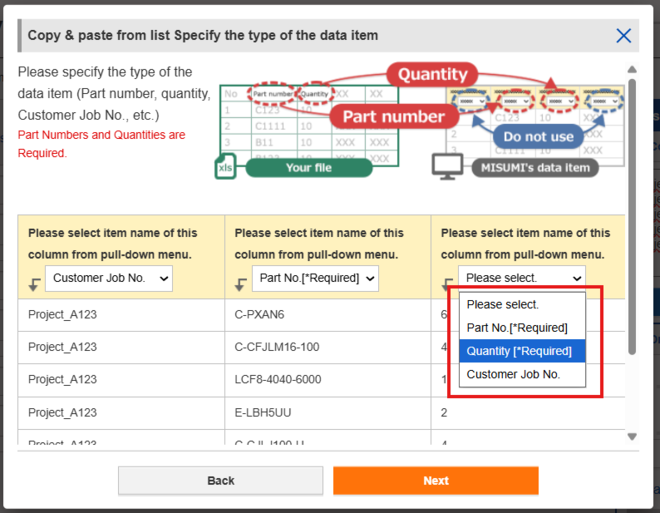The width and height of the screenshot is (660, 513).
Task: Select 'Quantity [*Required]' in the open list
Action: tap(522, 351)
